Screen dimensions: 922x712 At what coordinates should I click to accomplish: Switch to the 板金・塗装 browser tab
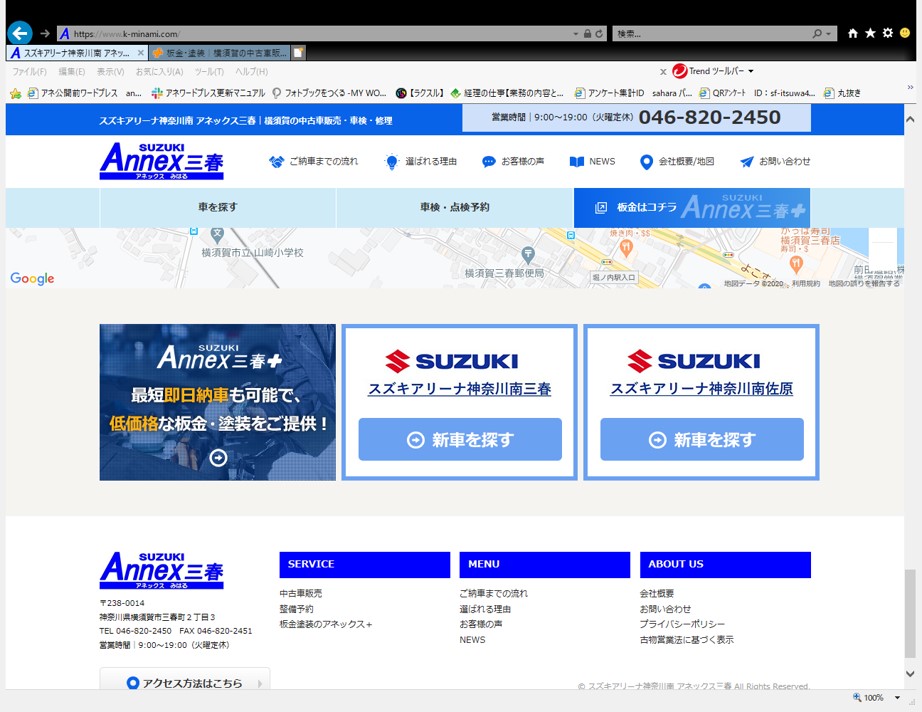click(220, 53)
